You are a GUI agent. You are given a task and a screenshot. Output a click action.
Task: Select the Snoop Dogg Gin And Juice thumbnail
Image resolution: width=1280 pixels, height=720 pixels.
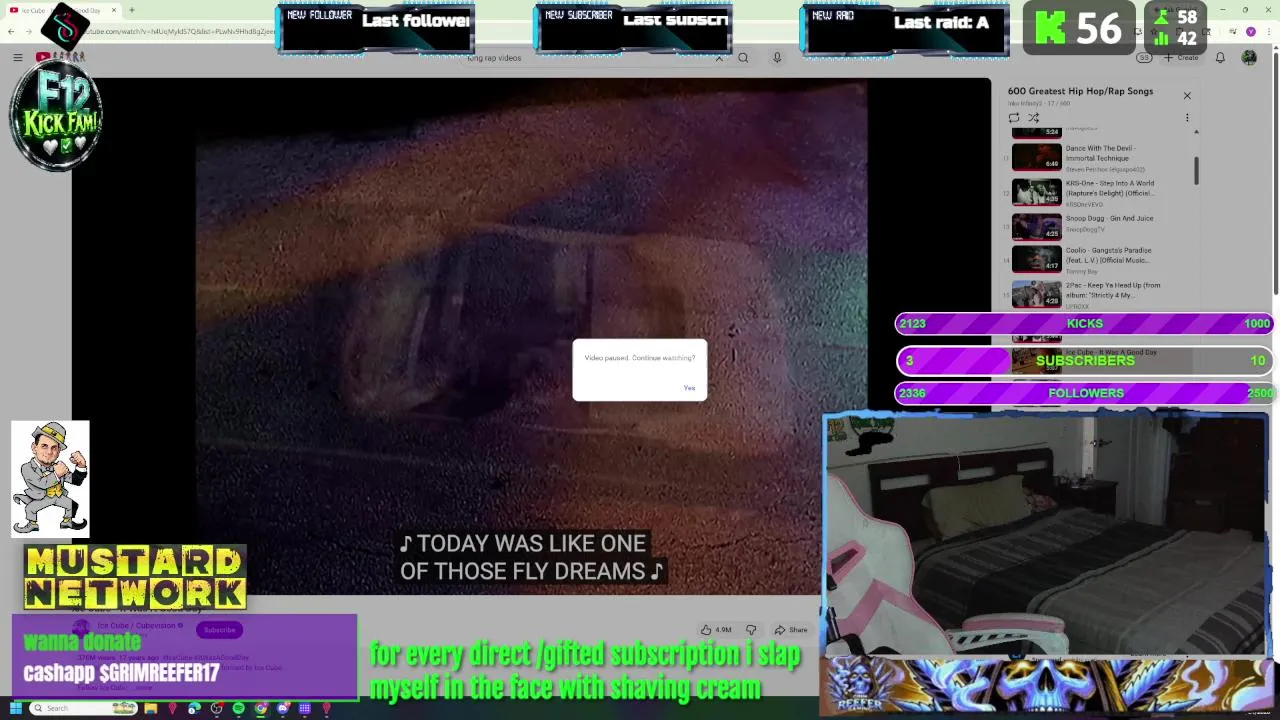click(1037, 226)
